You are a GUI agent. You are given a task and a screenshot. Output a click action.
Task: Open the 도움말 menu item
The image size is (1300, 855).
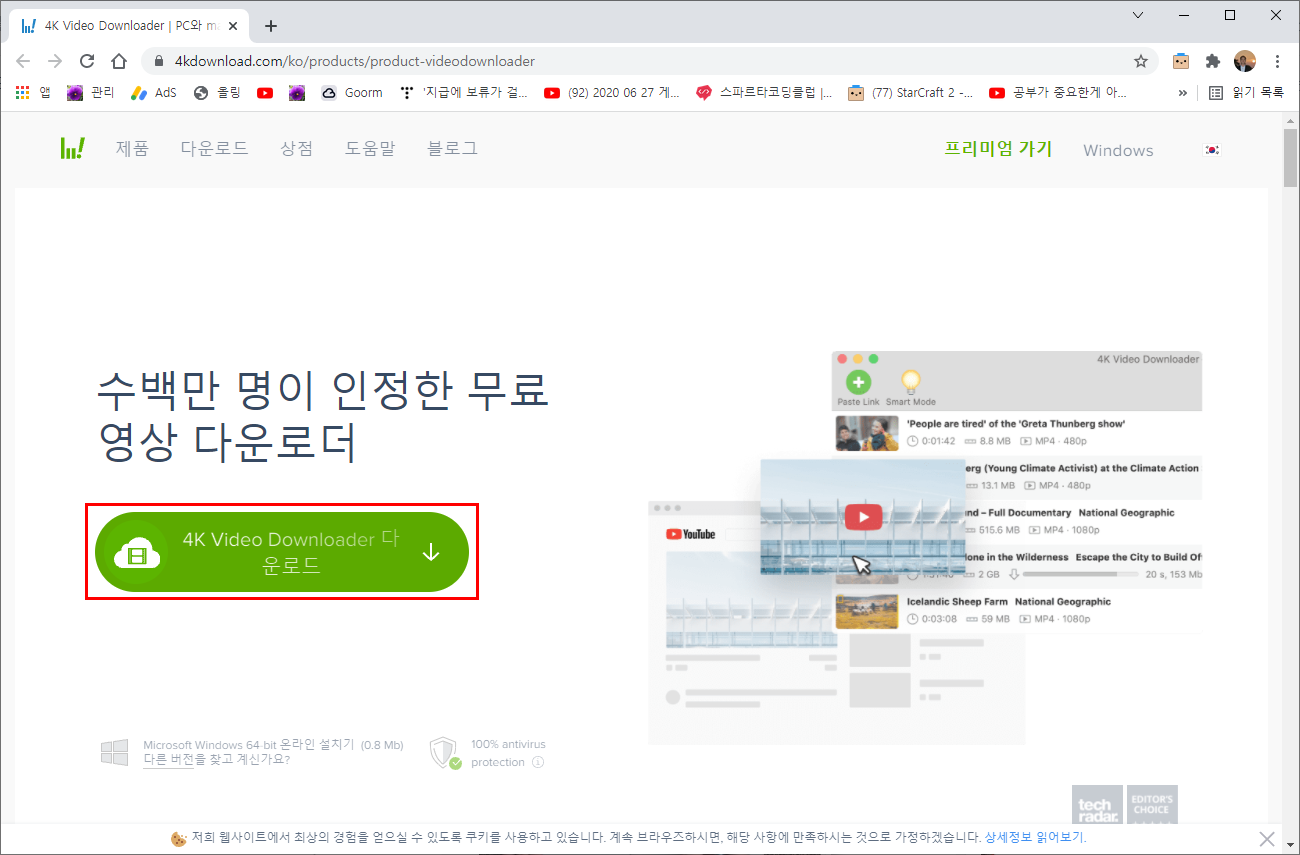pos(370,148)
